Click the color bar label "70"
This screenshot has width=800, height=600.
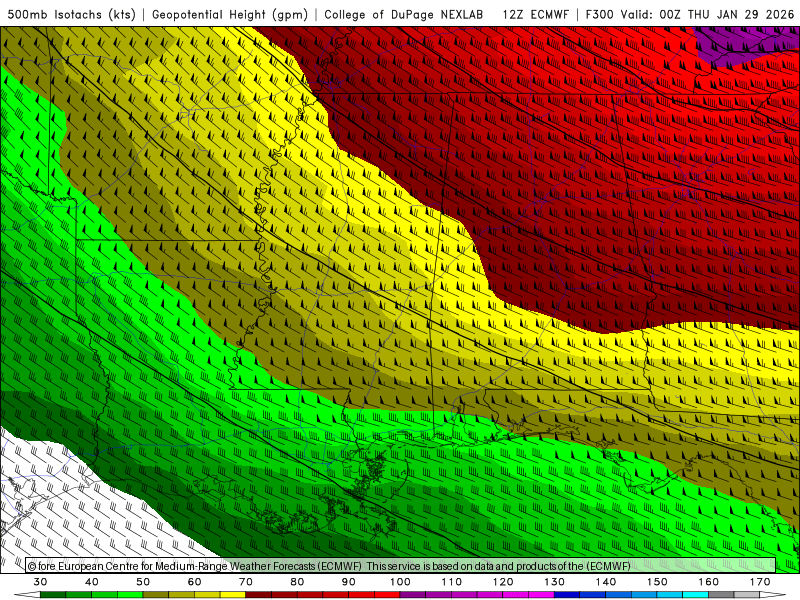coord(246,582)
